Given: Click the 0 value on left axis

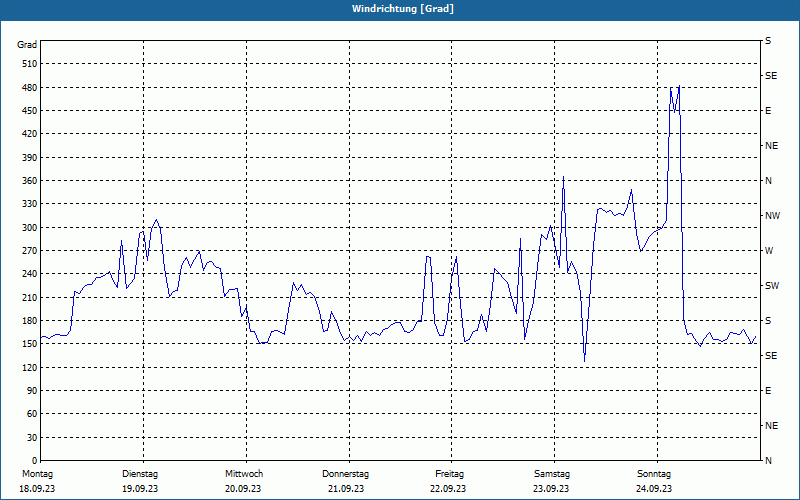Looking at the screenshot, I should 35,461.
